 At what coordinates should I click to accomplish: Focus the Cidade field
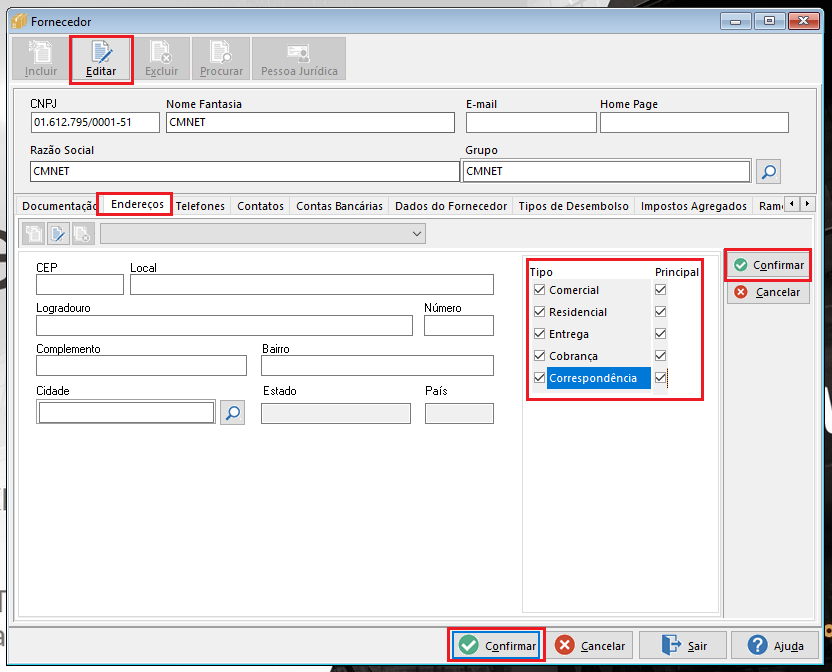click(x=126, y=412)
